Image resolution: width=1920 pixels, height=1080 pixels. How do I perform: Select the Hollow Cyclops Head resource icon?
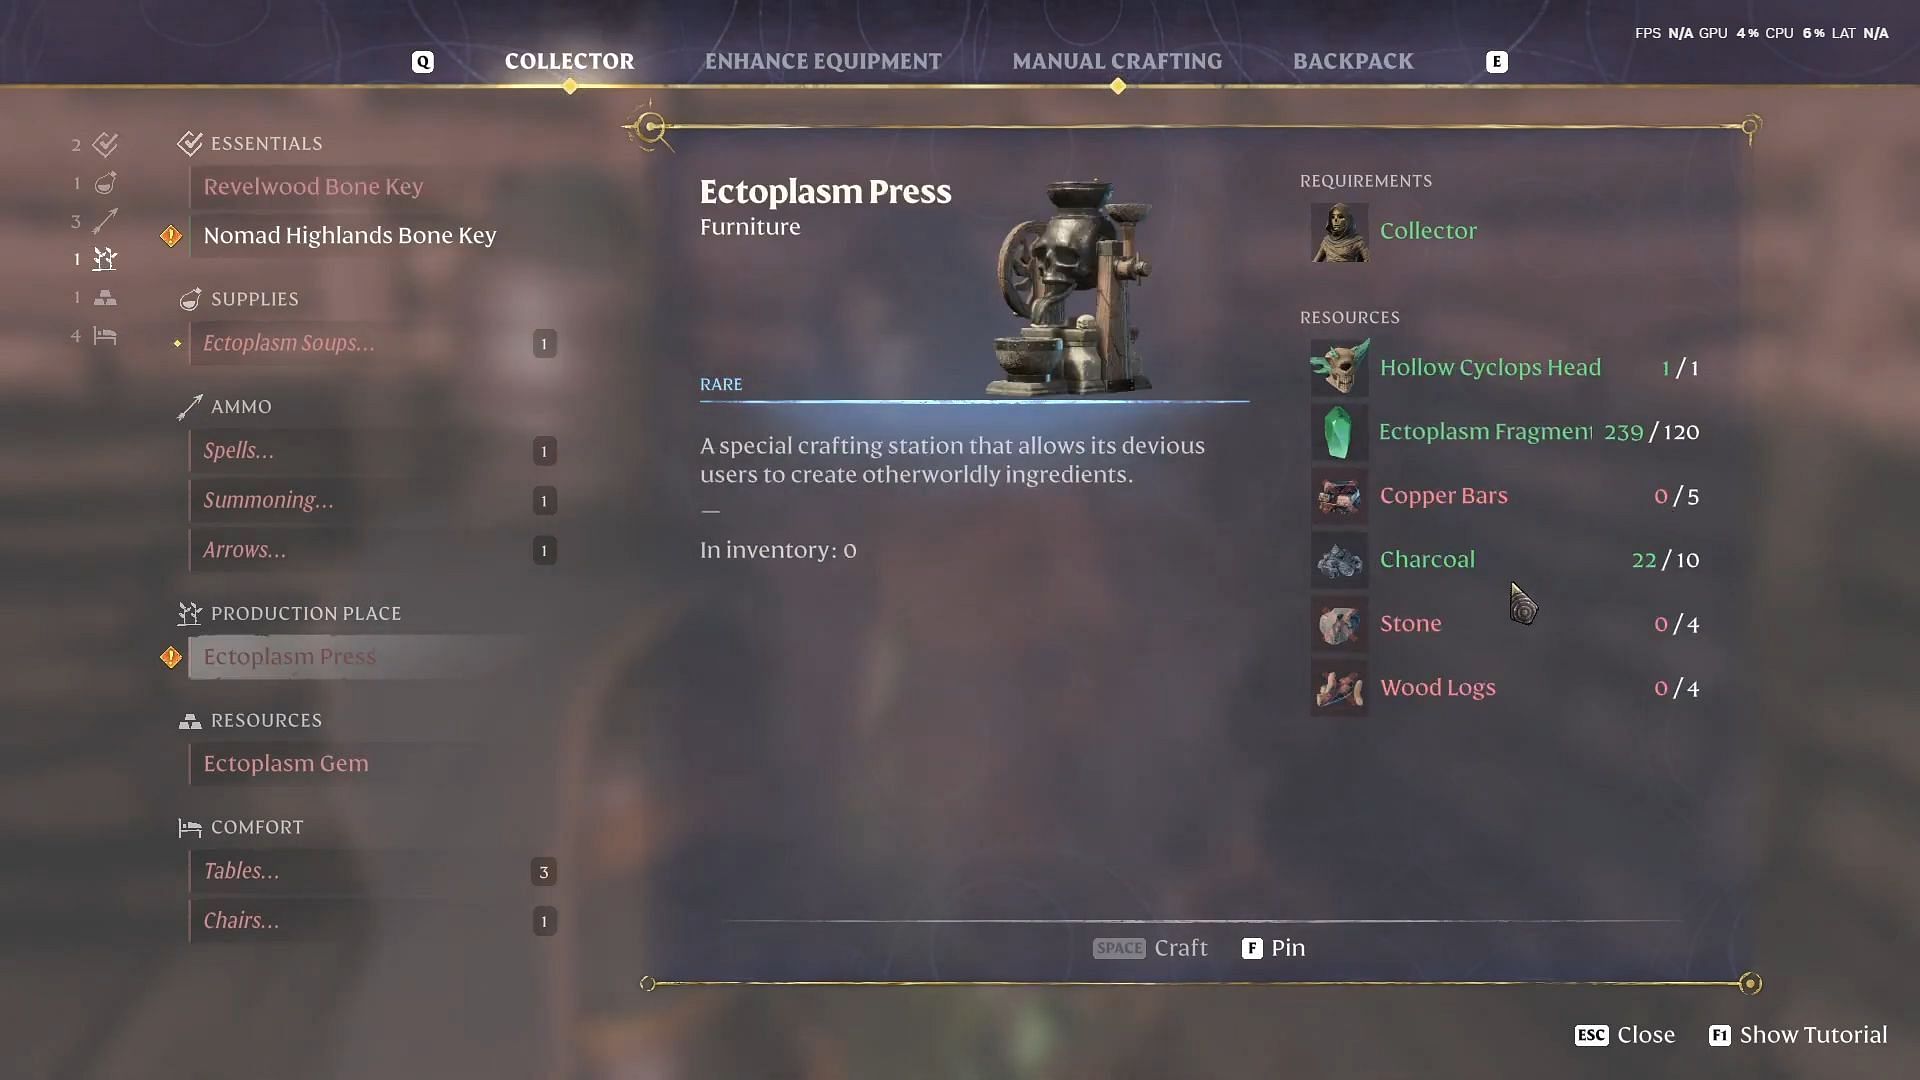click(x=1335, y=367)
